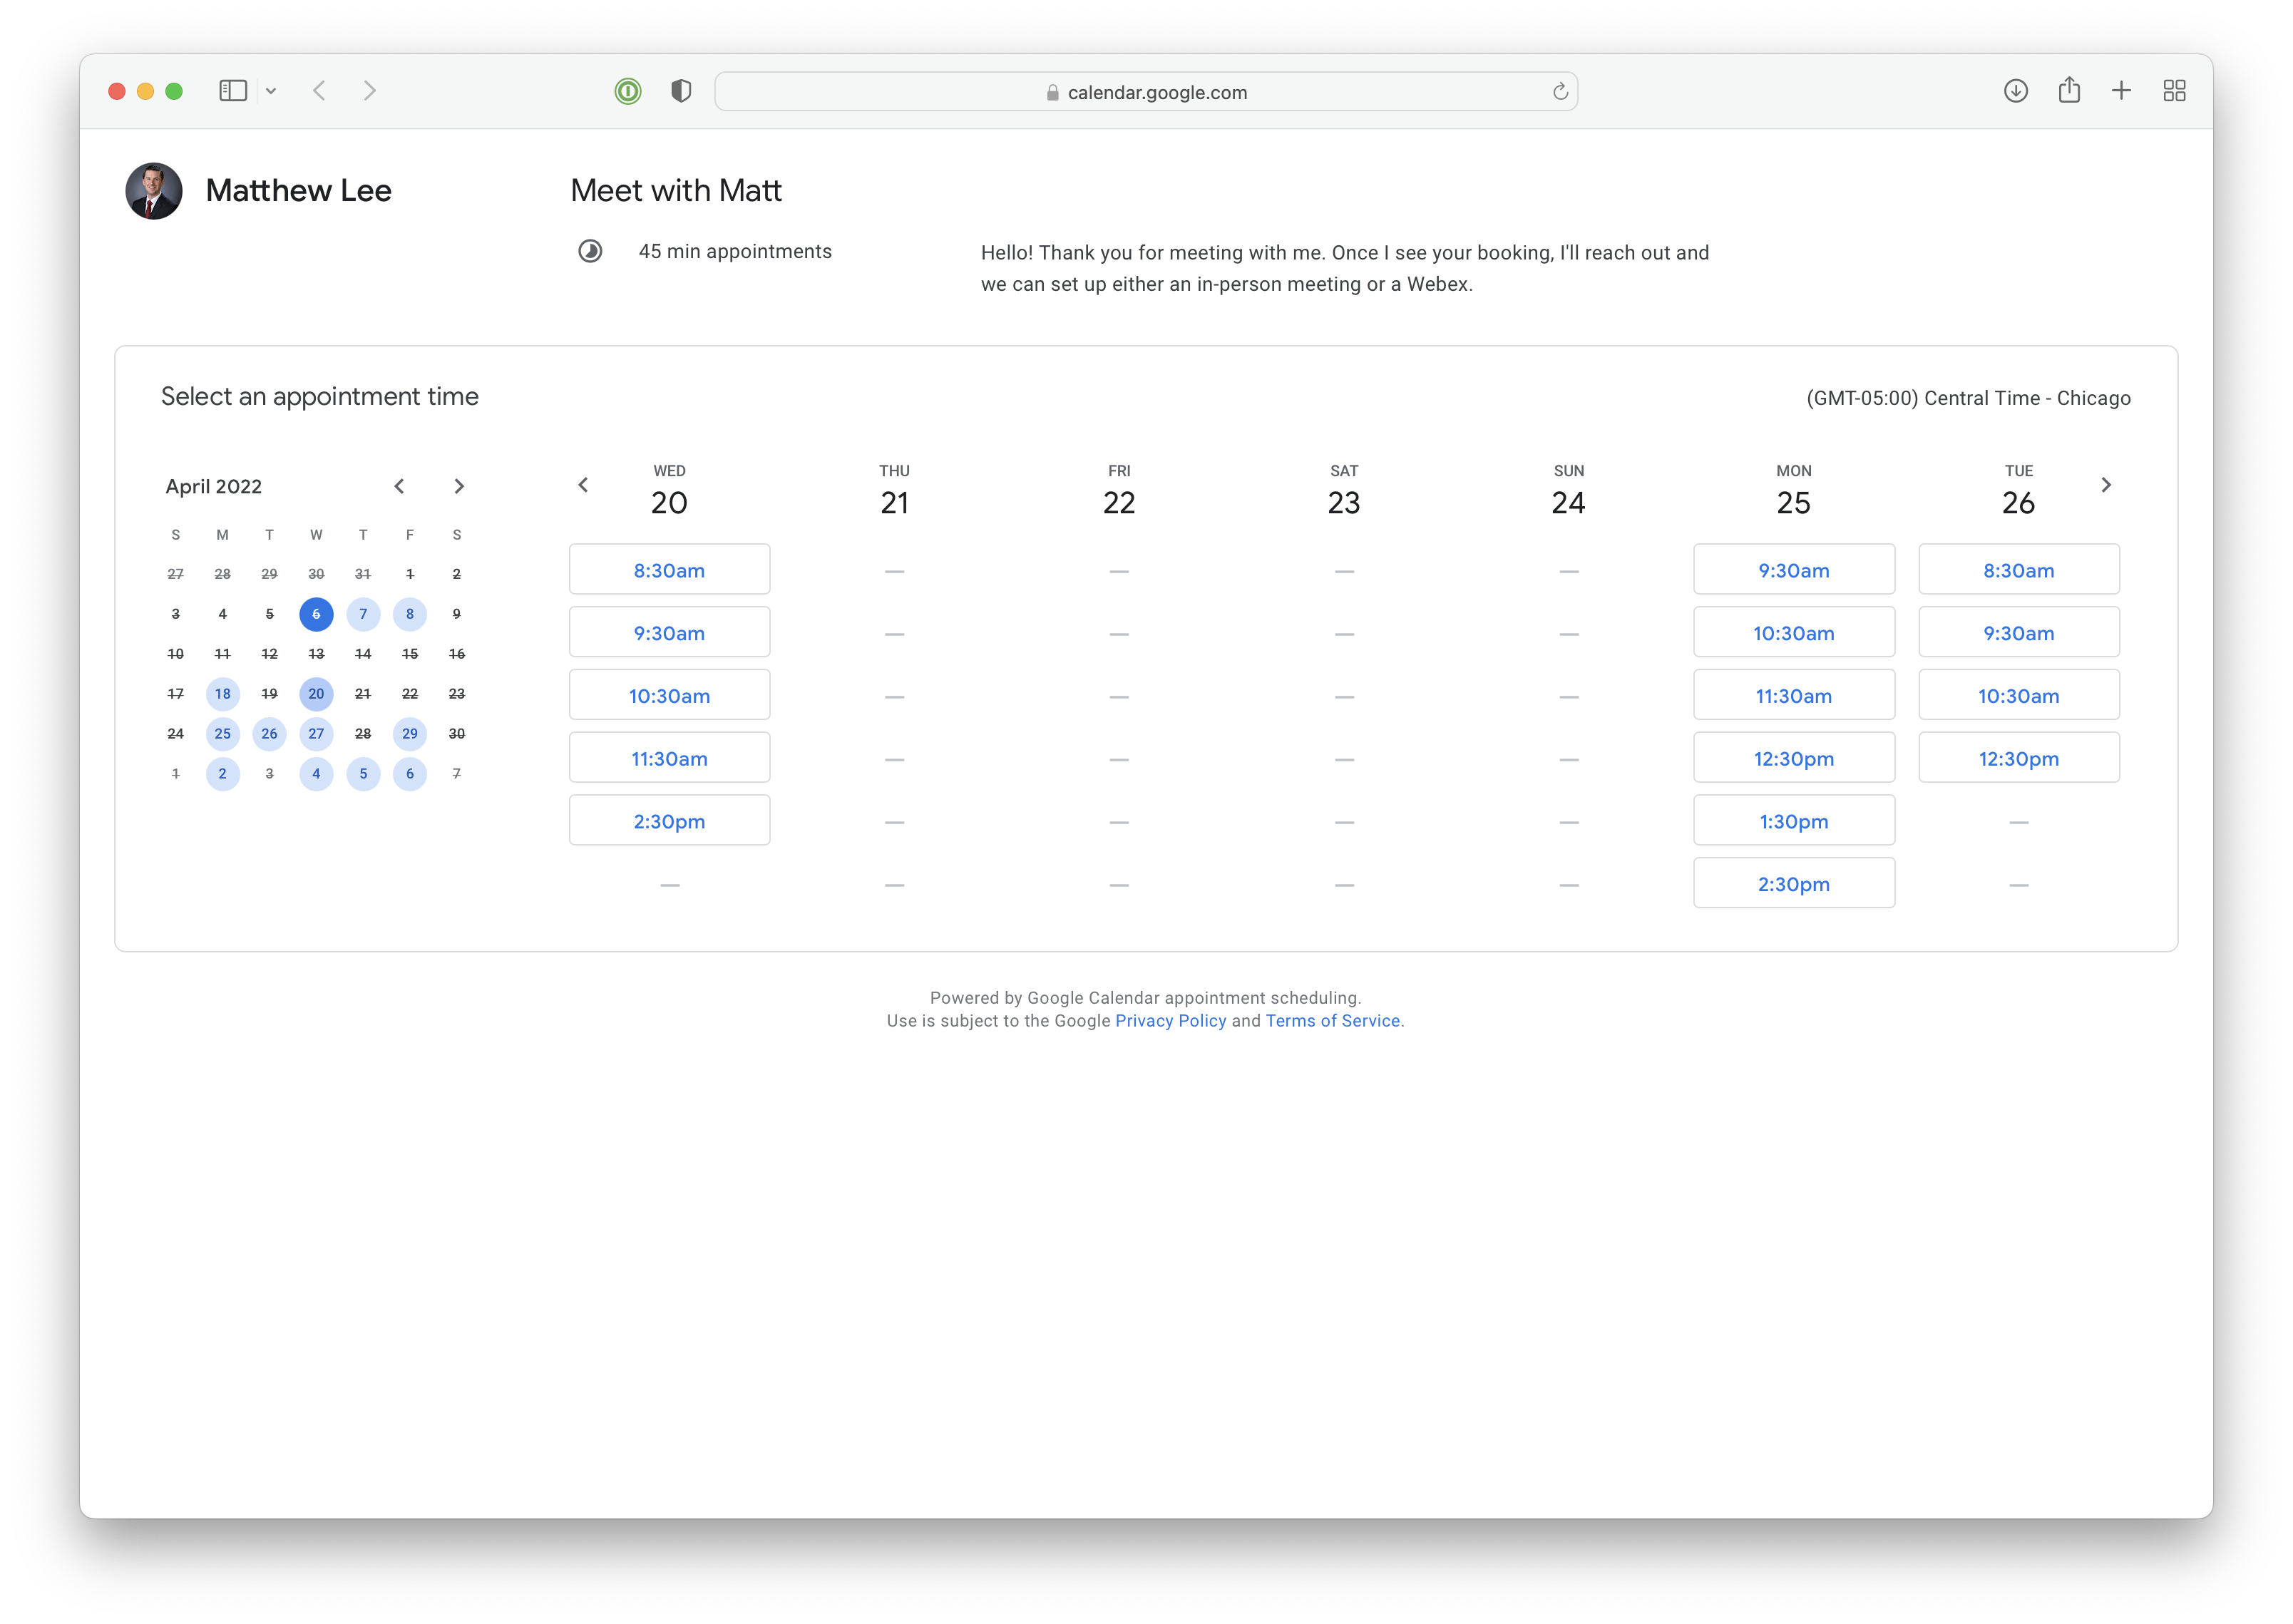Open the 1Password extension icon
Viewport: 2293px width, 1624px height.
coord(627,92)
